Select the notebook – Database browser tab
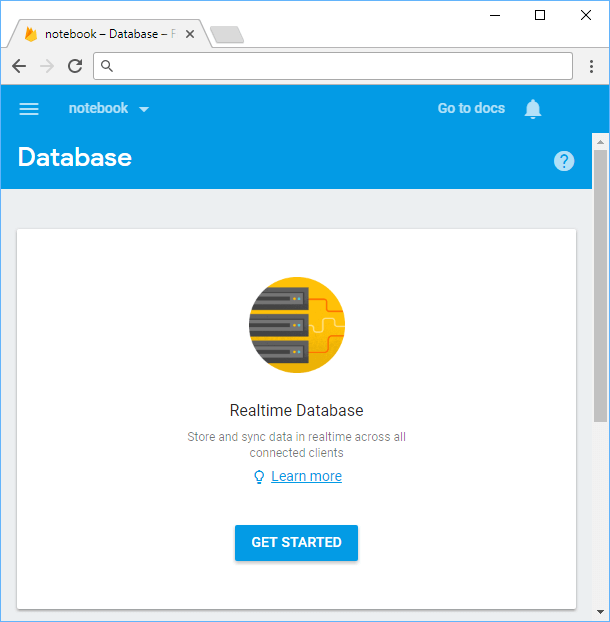The width and height of the screenshot is (610, 622). (x=110, y=34)
